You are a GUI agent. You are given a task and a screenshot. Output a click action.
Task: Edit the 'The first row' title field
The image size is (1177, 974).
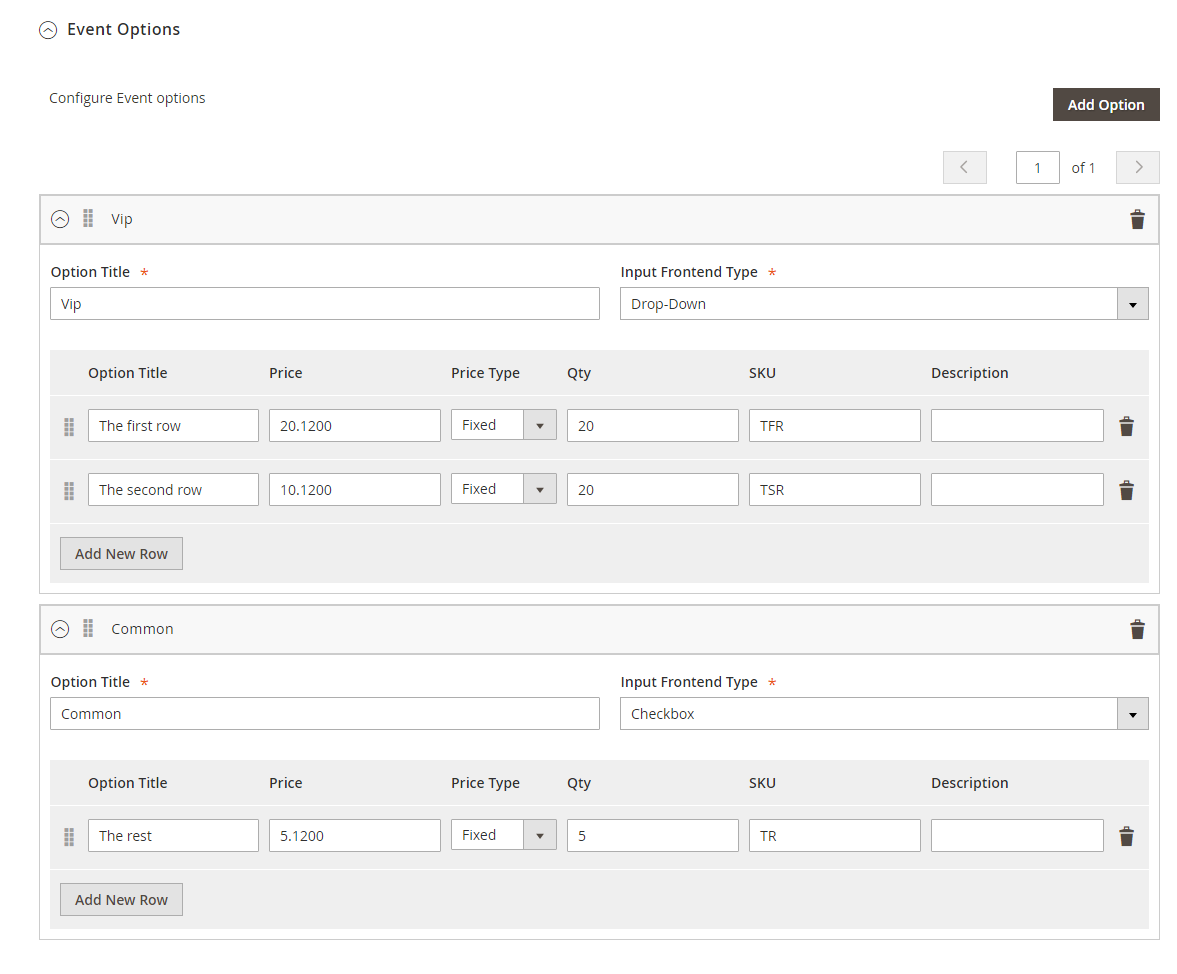pyautogui.click(x=173, y=425)
